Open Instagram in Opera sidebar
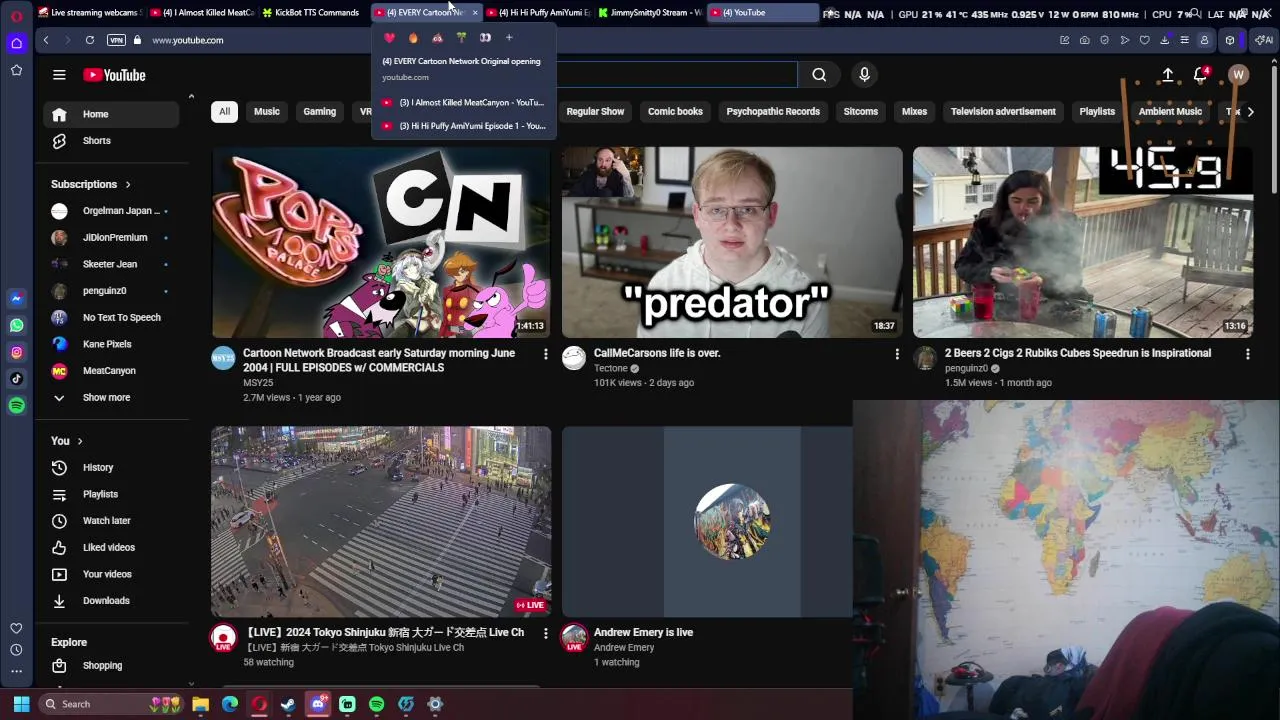The height and width of the screenshot is (720, 1280). tap(16, 352)
